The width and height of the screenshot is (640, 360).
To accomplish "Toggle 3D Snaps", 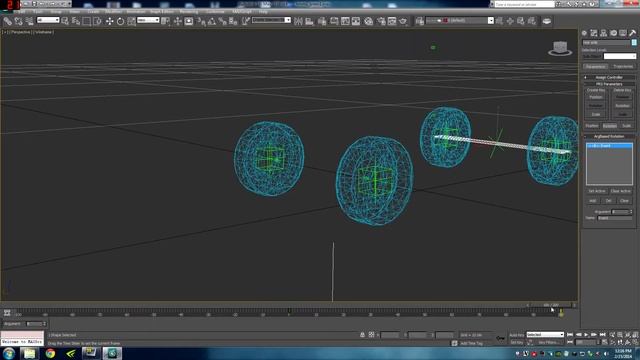I will tap(201, 21).
